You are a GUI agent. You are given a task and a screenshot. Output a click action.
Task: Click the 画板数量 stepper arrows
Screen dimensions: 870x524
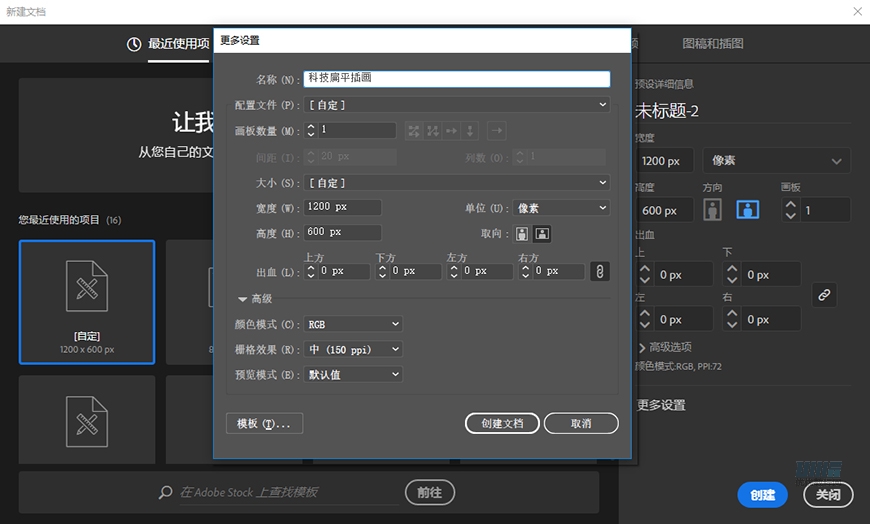click(311, 130)
